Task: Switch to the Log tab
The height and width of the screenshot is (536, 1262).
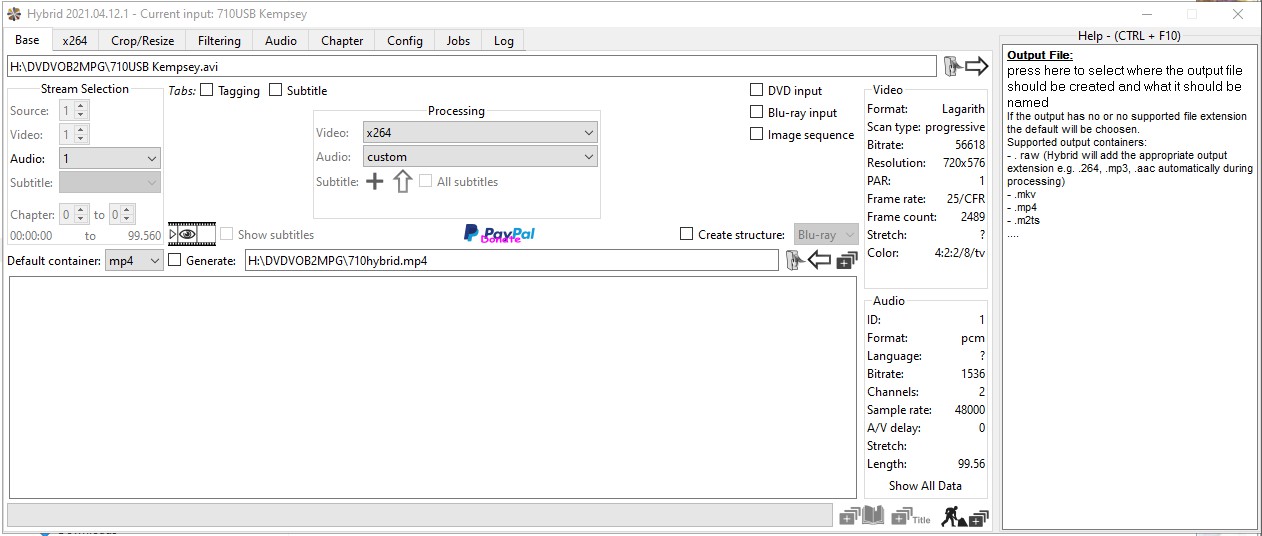Action: pos(504,41)
